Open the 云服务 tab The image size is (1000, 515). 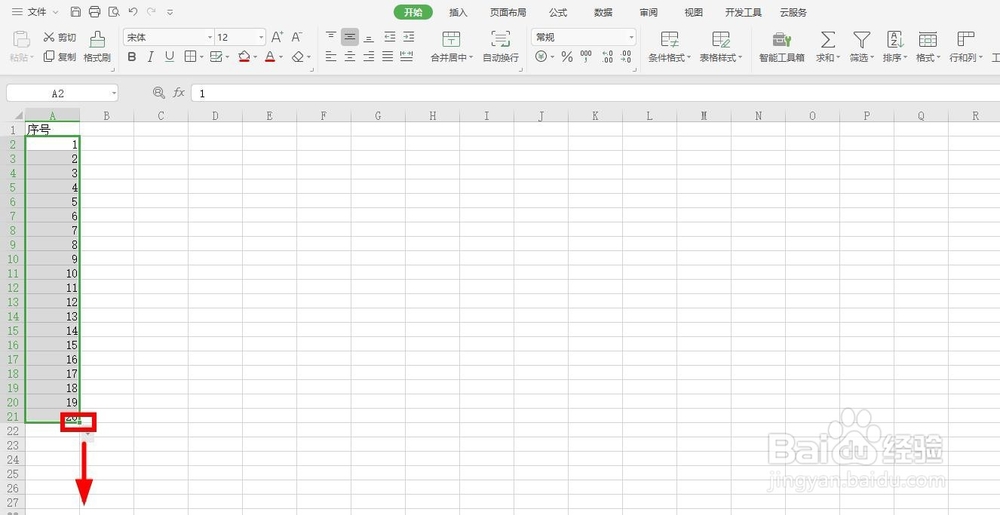pyautogui.click(x=793, y=12)
